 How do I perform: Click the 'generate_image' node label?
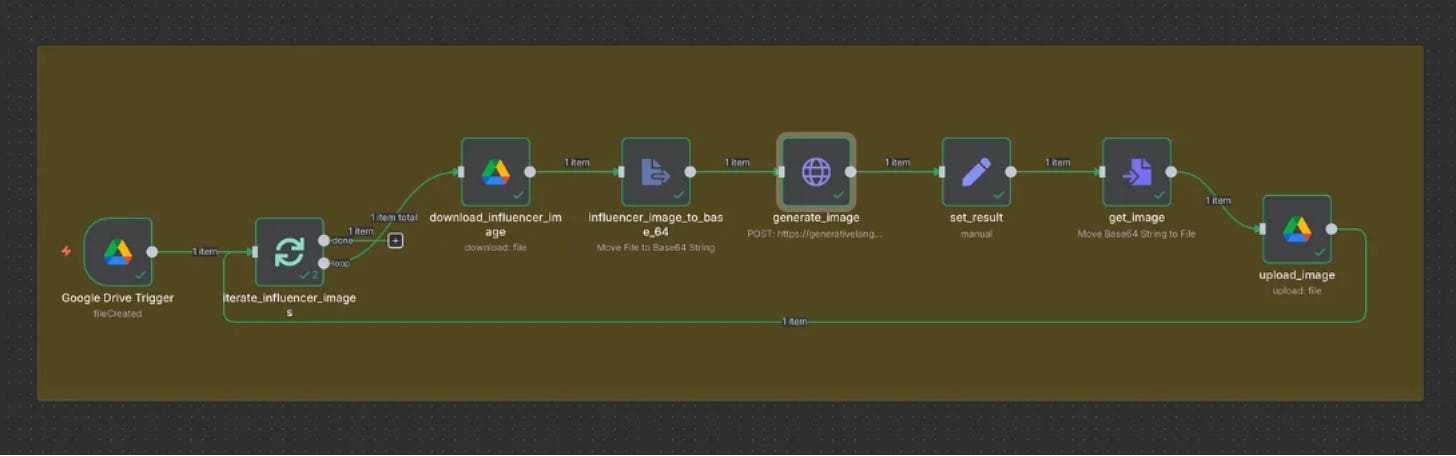pyautogui.click(x=816, y=217)
